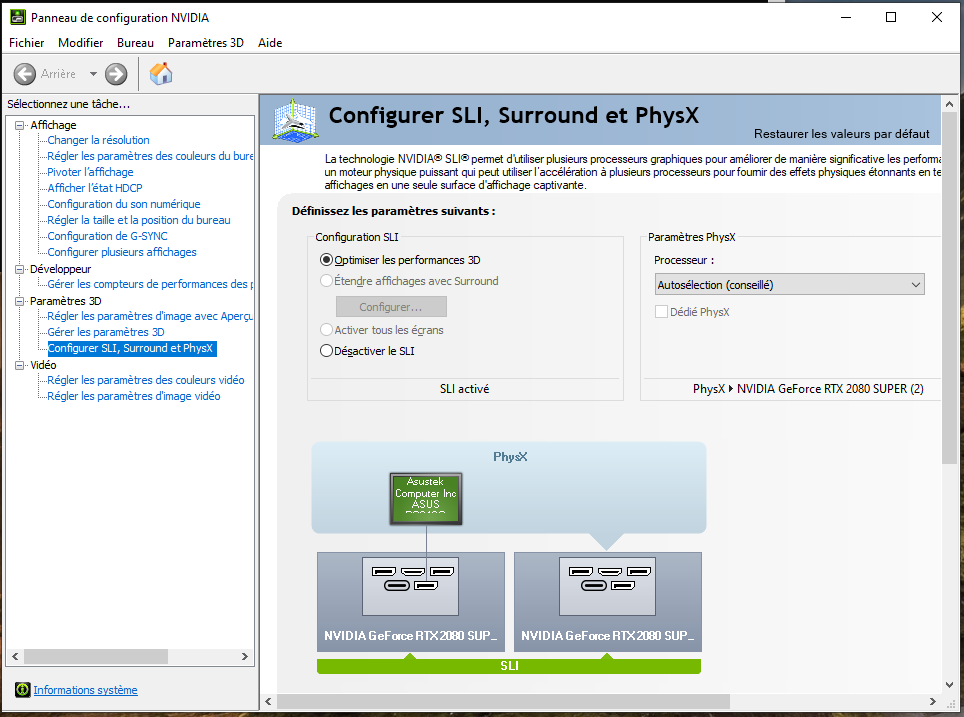Maximize the NVIDIA control panel window
964x717 pixels.
891,17
